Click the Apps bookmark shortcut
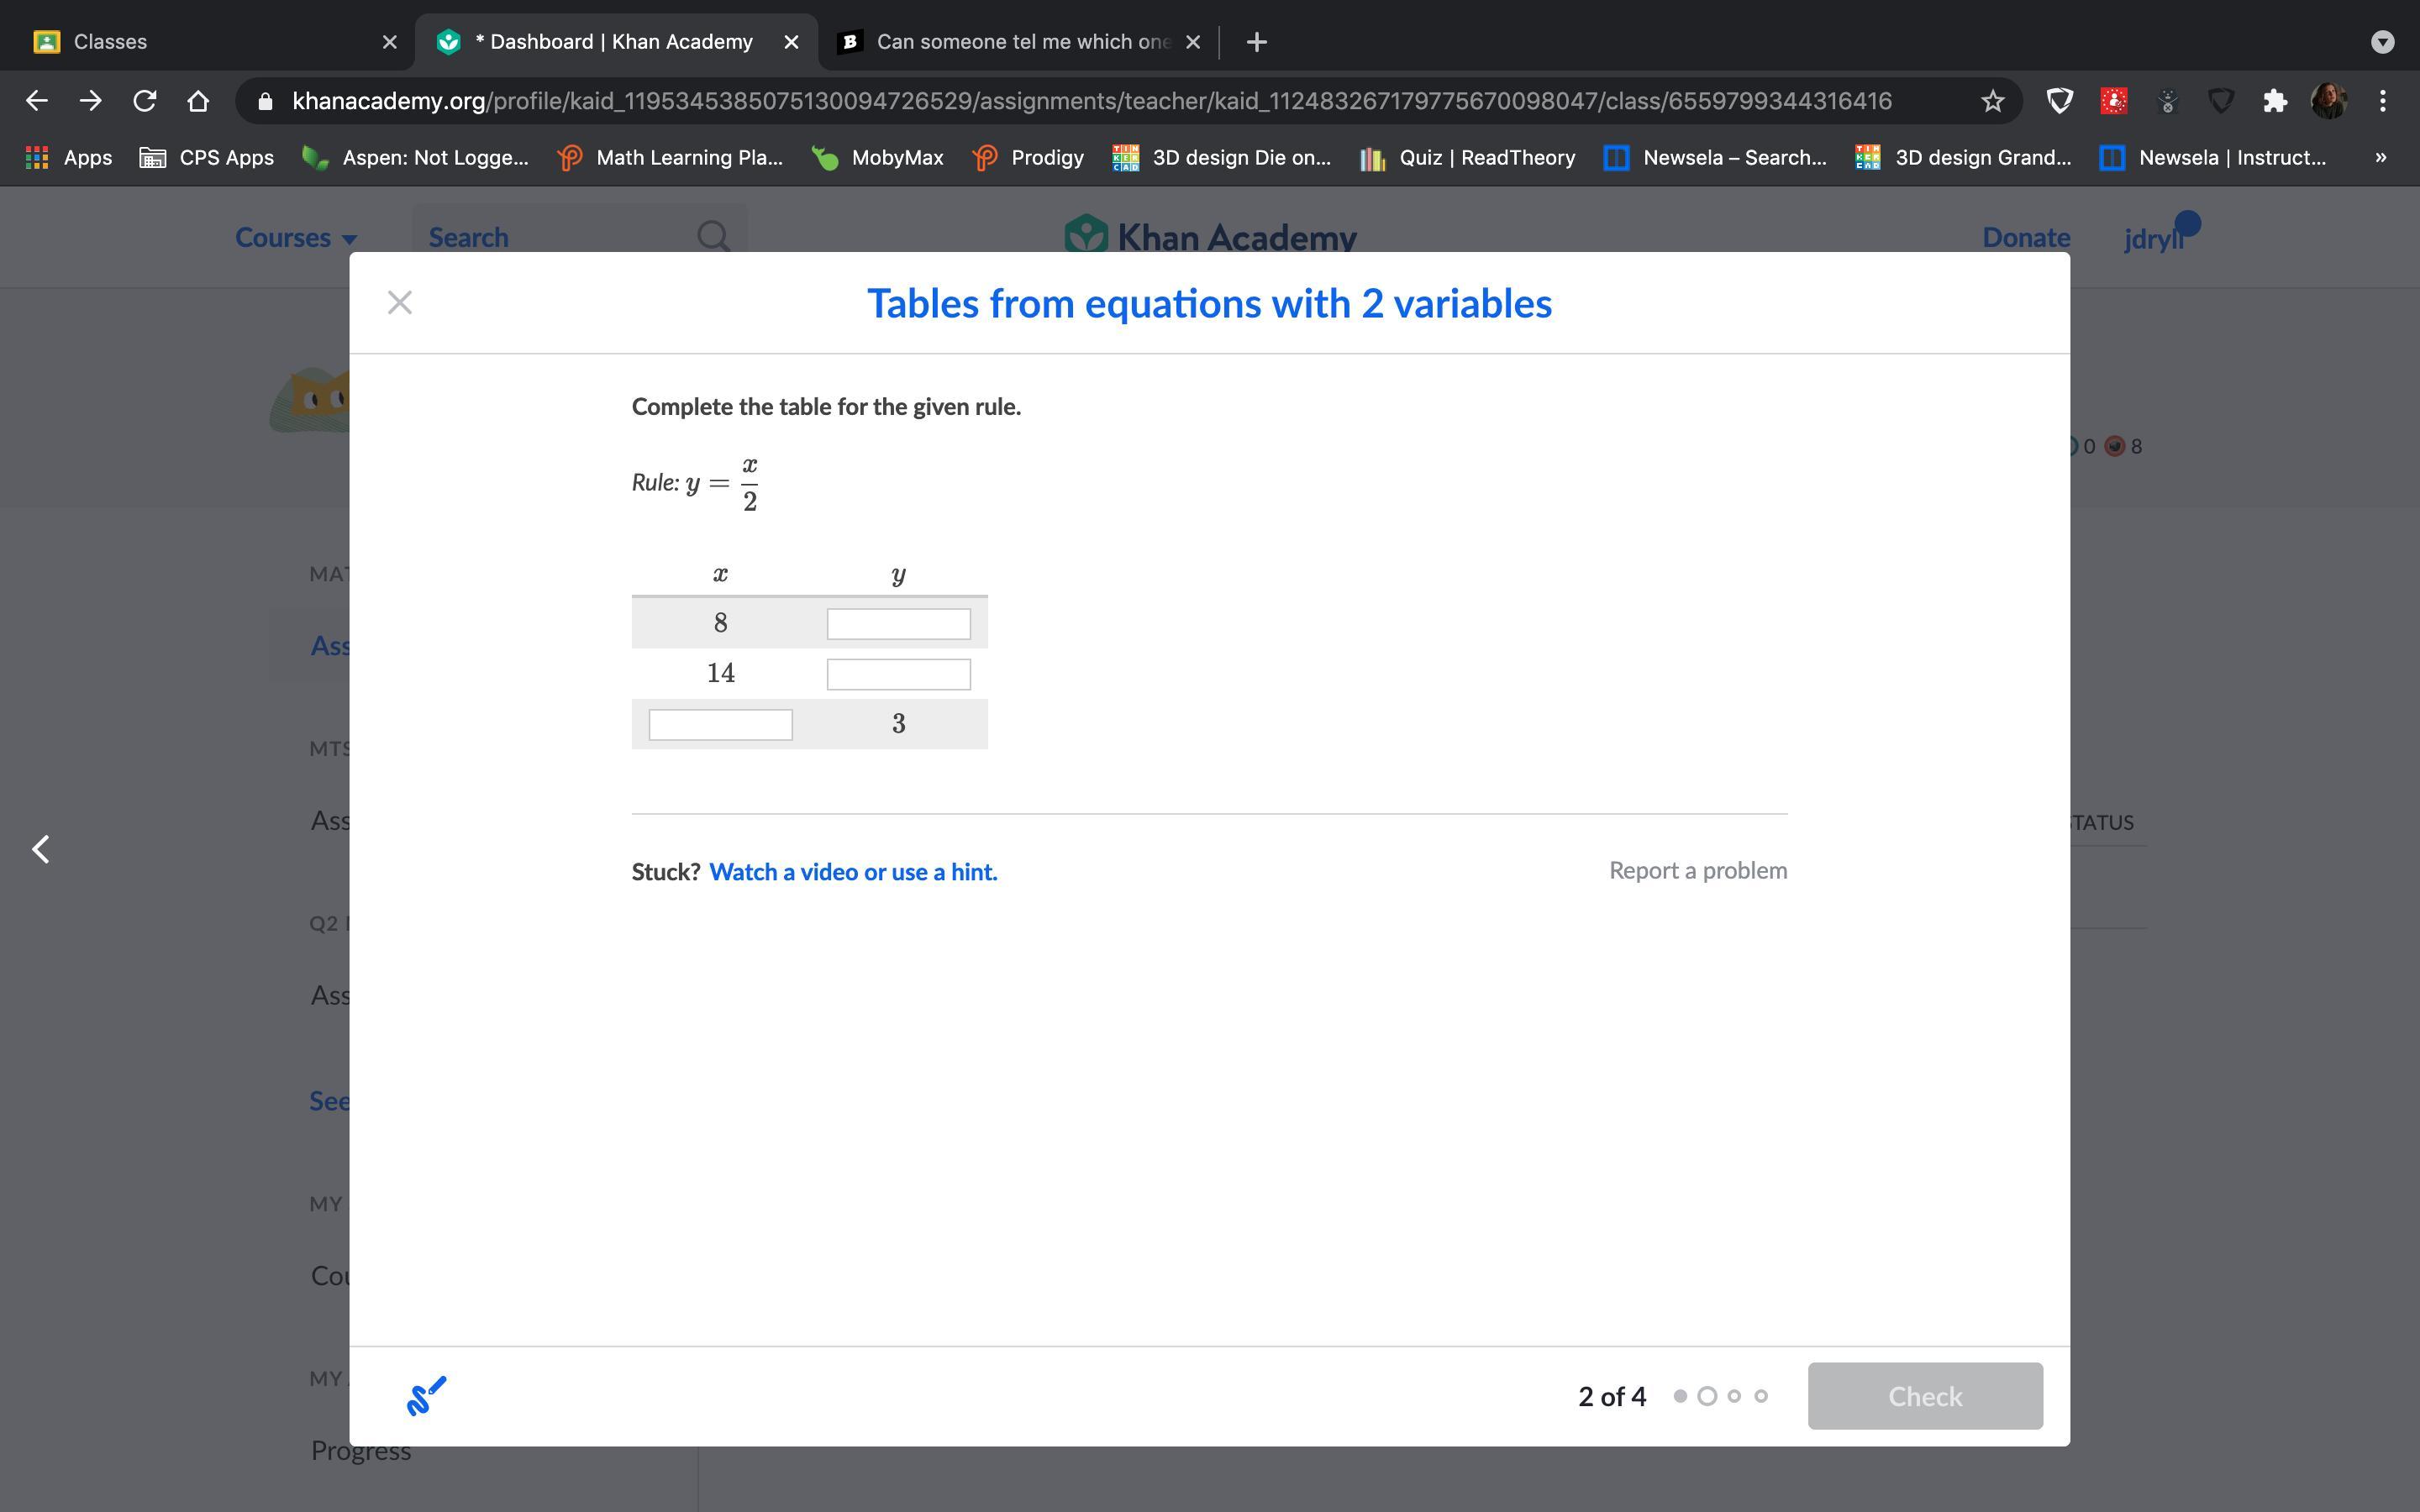 pyautogui.click(x=68, y=158)
